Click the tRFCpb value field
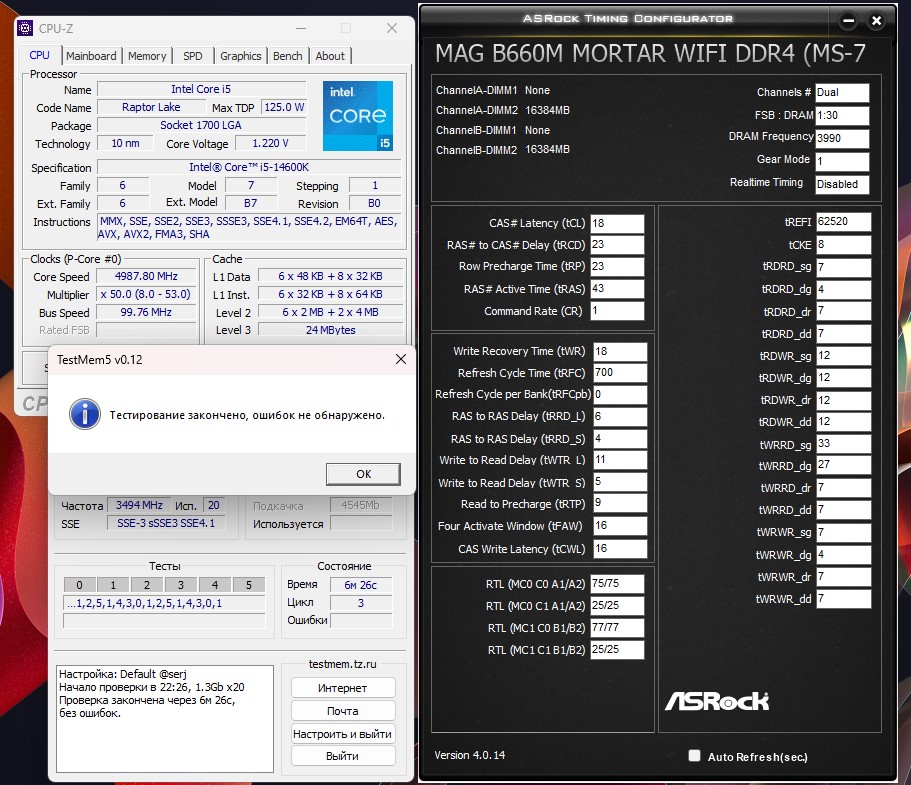 pos(620,395)
